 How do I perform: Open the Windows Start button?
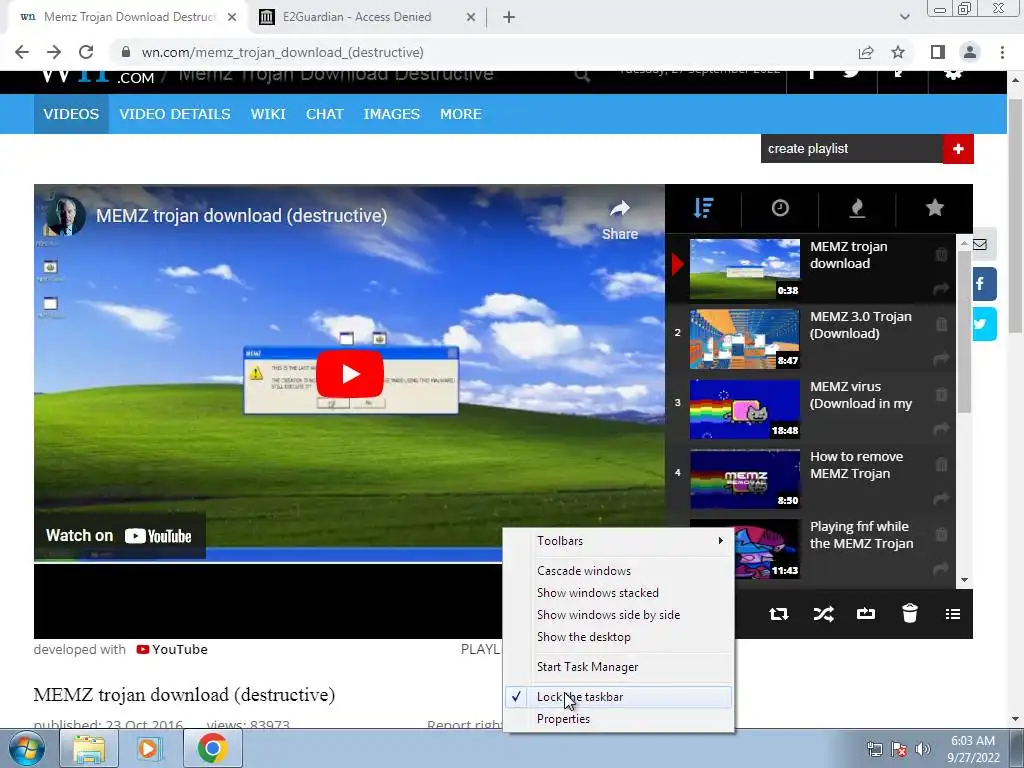point(26,748)
